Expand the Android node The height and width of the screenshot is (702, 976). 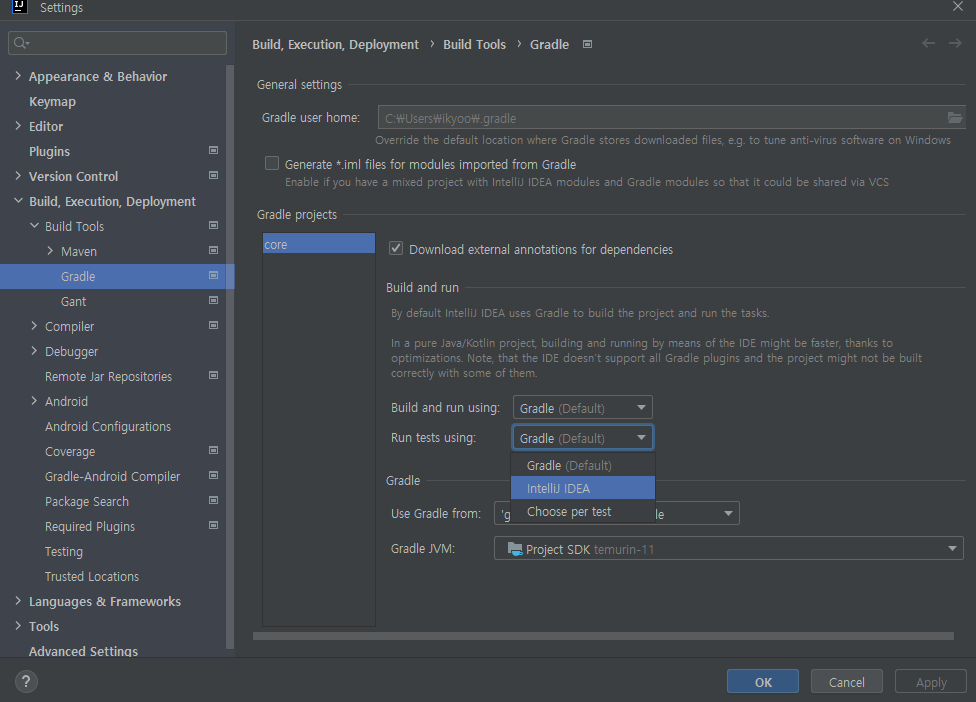[x=34, y=401]
